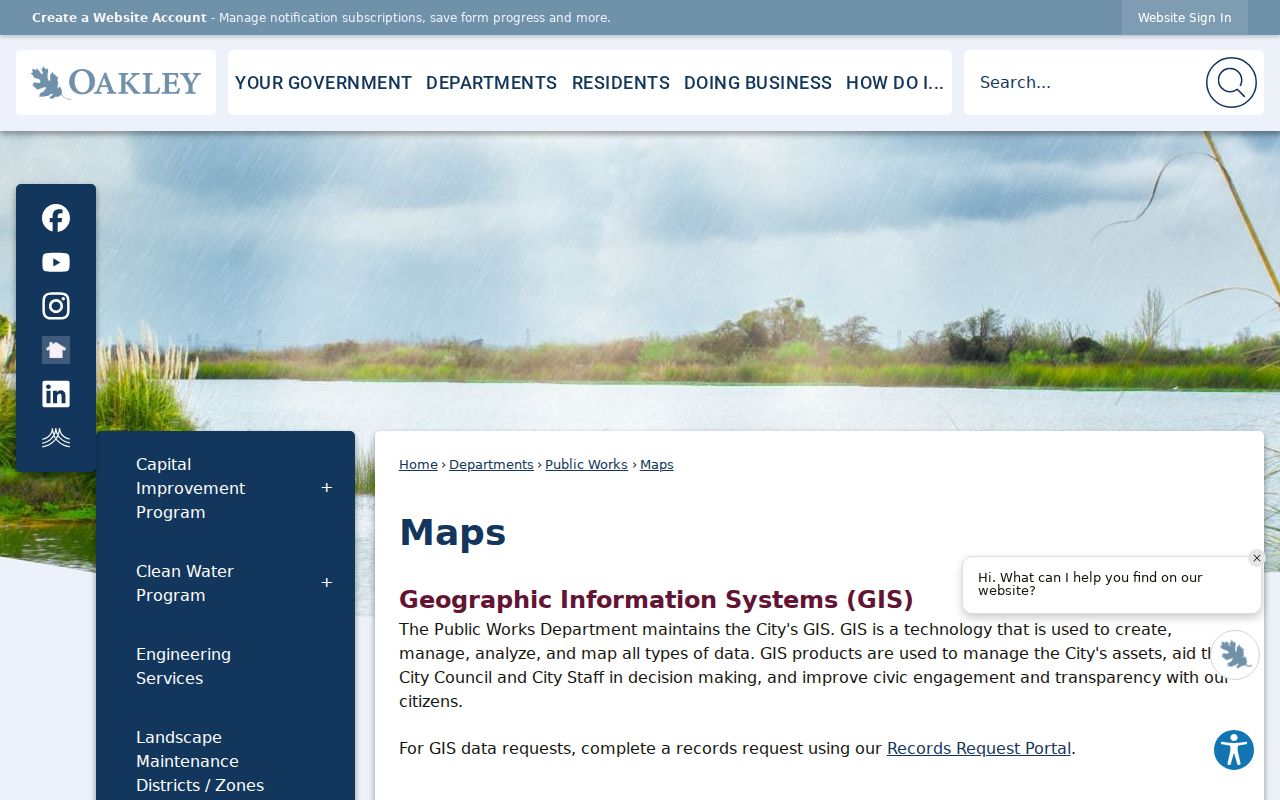The height and width of the screenshot is (800, 1280).
Task: Open the Facebook social icon
Action: [56, 218]
